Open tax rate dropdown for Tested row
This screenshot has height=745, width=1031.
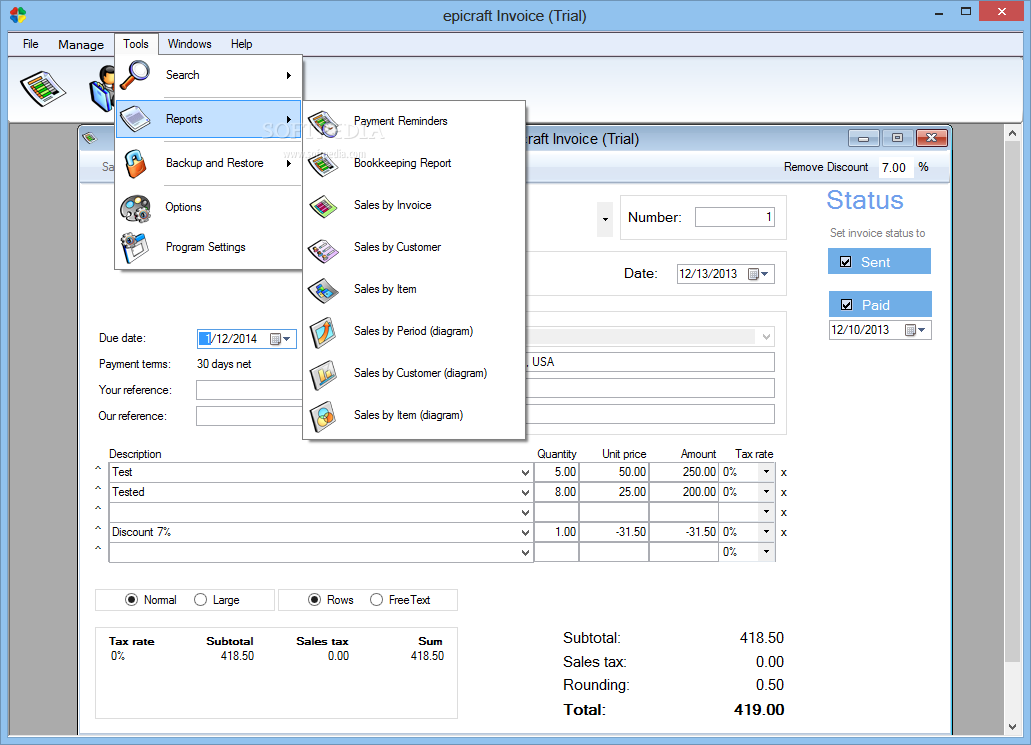pos(766,492)
